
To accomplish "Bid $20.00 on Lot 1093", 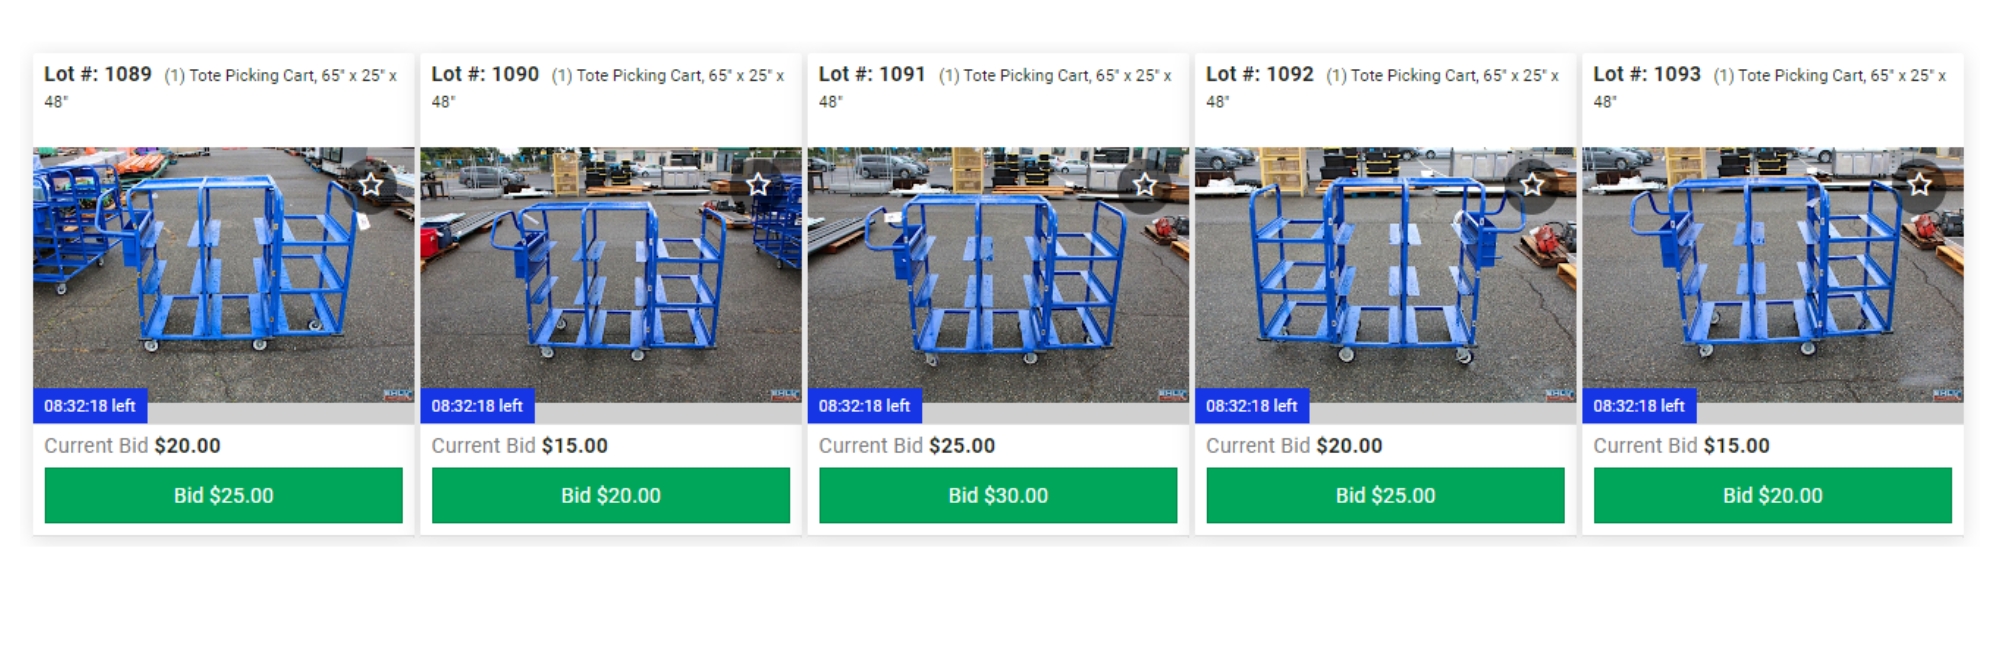I will tap(1773, 495).
